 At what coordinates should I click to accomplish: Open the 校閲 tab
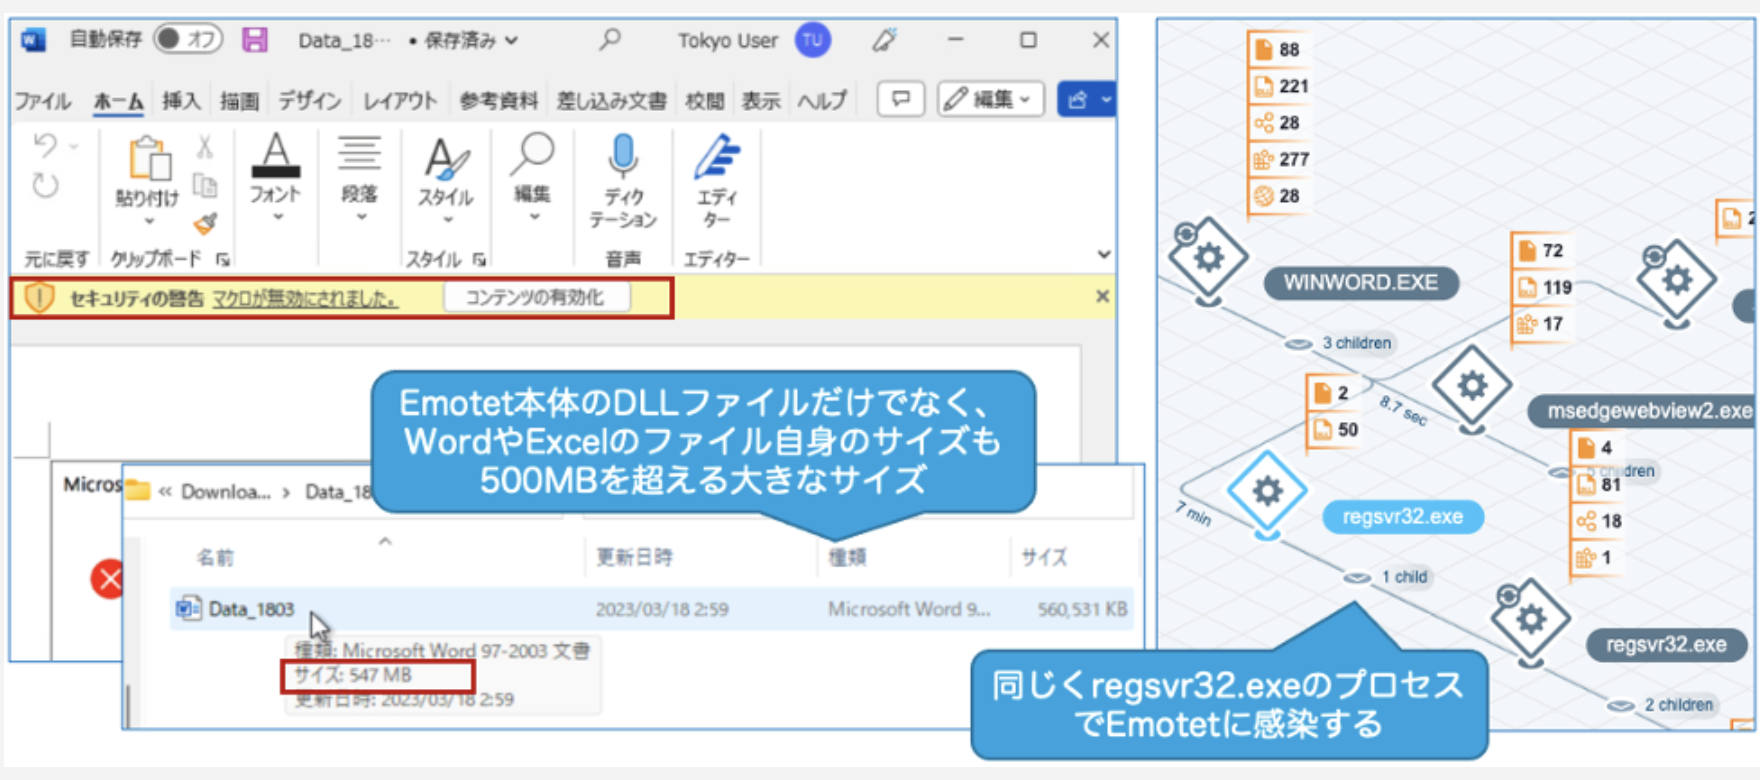[x=704, y=100]
